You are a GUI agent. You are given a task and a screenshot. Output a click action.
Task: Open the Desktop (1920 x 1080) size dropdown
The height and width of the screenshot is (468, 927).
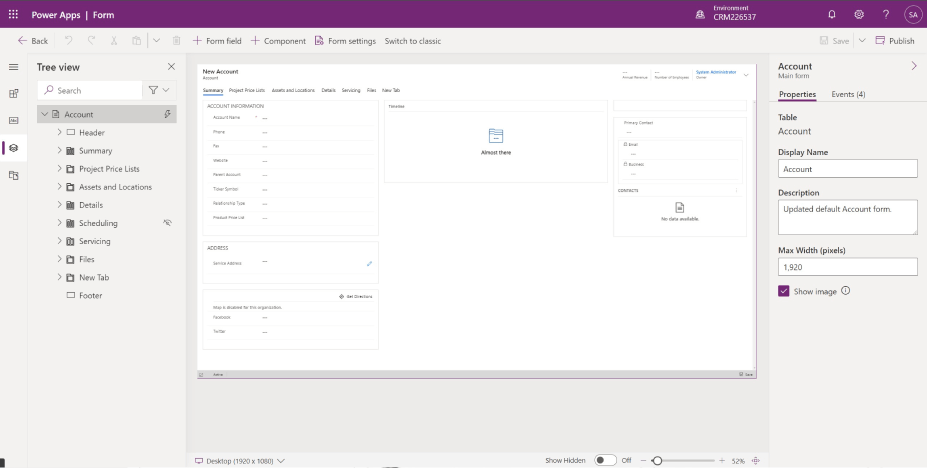[240, 460]
